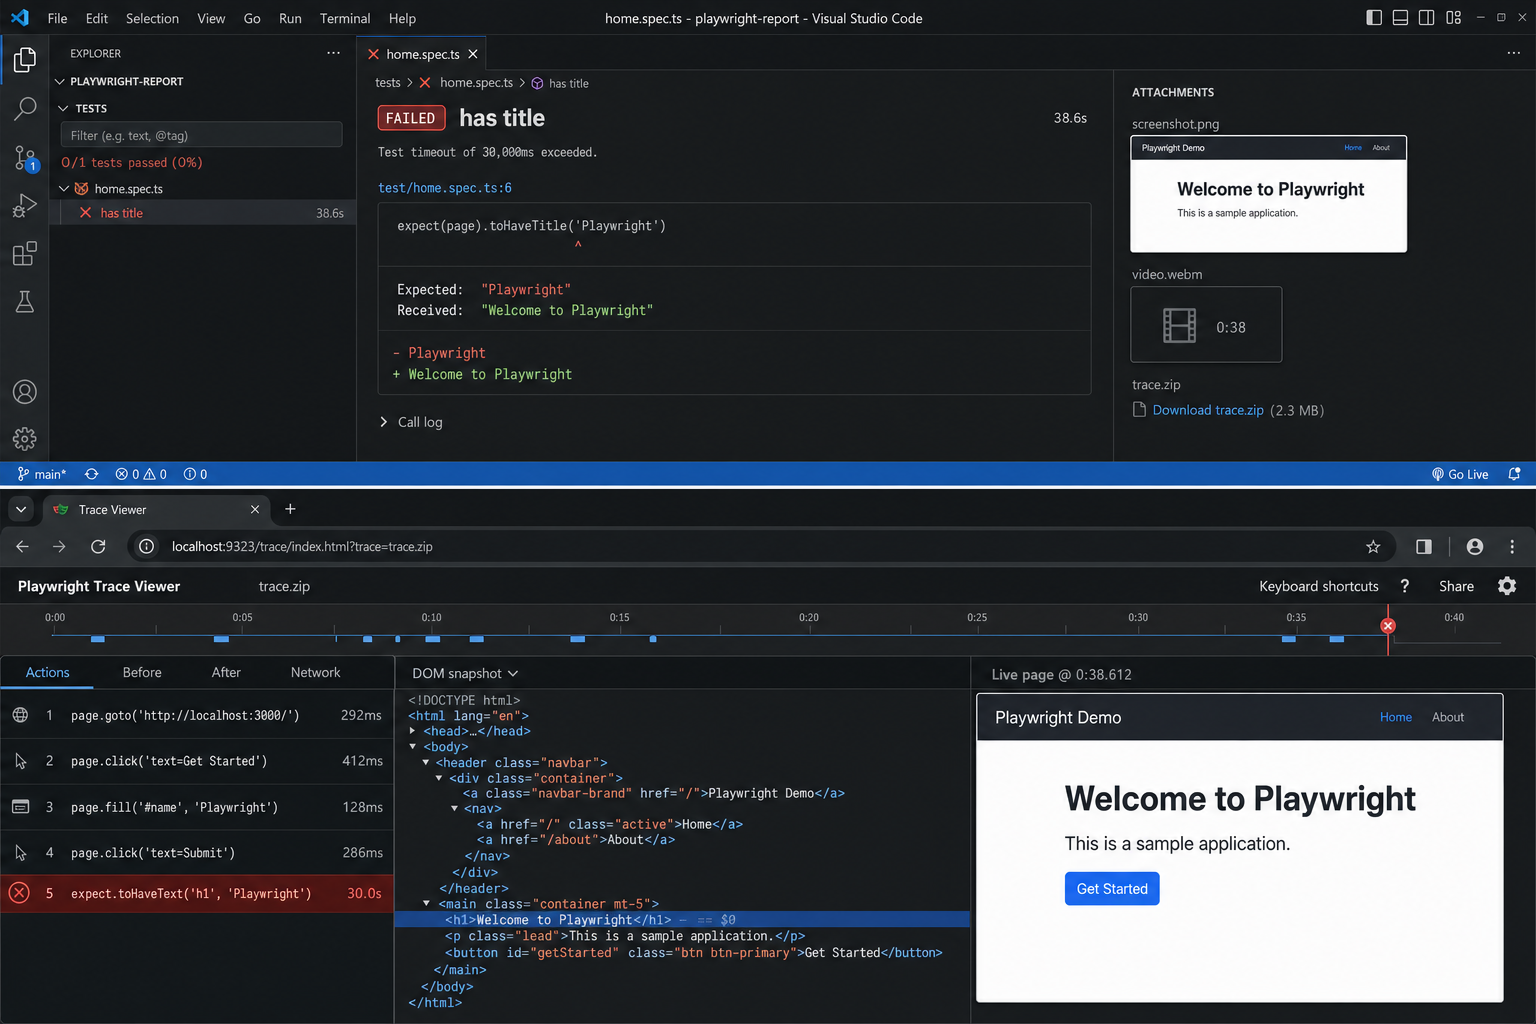
Task: Go back in the browser
Action: [x=22, y=546]
